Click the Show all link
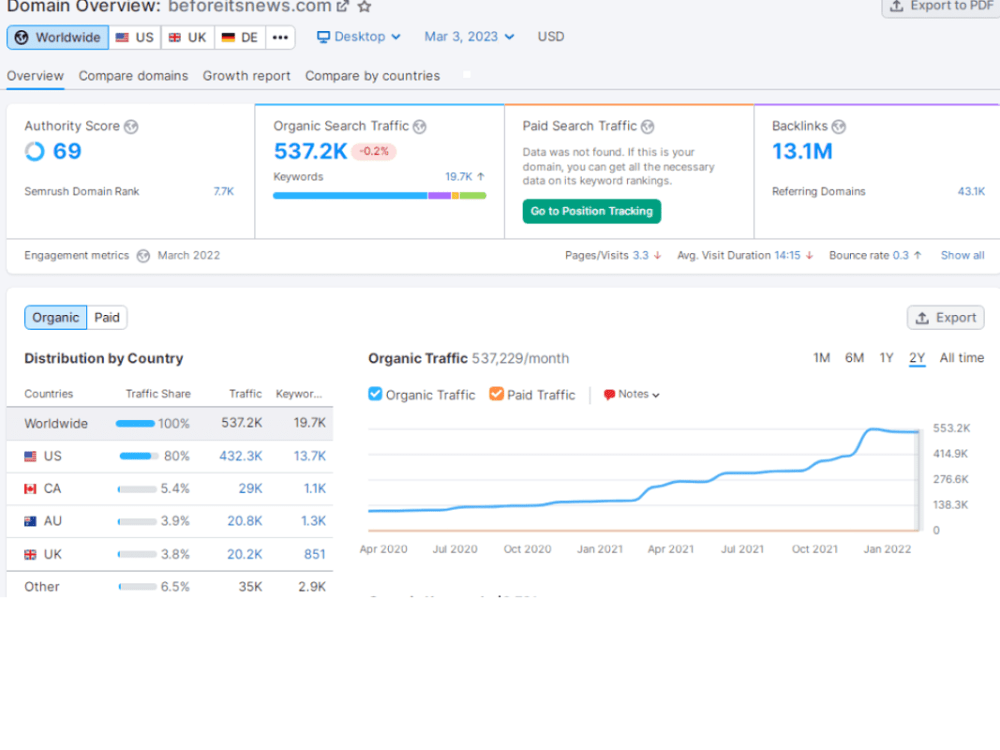This screenshot has height=750, width=1000. click(962, 256)
